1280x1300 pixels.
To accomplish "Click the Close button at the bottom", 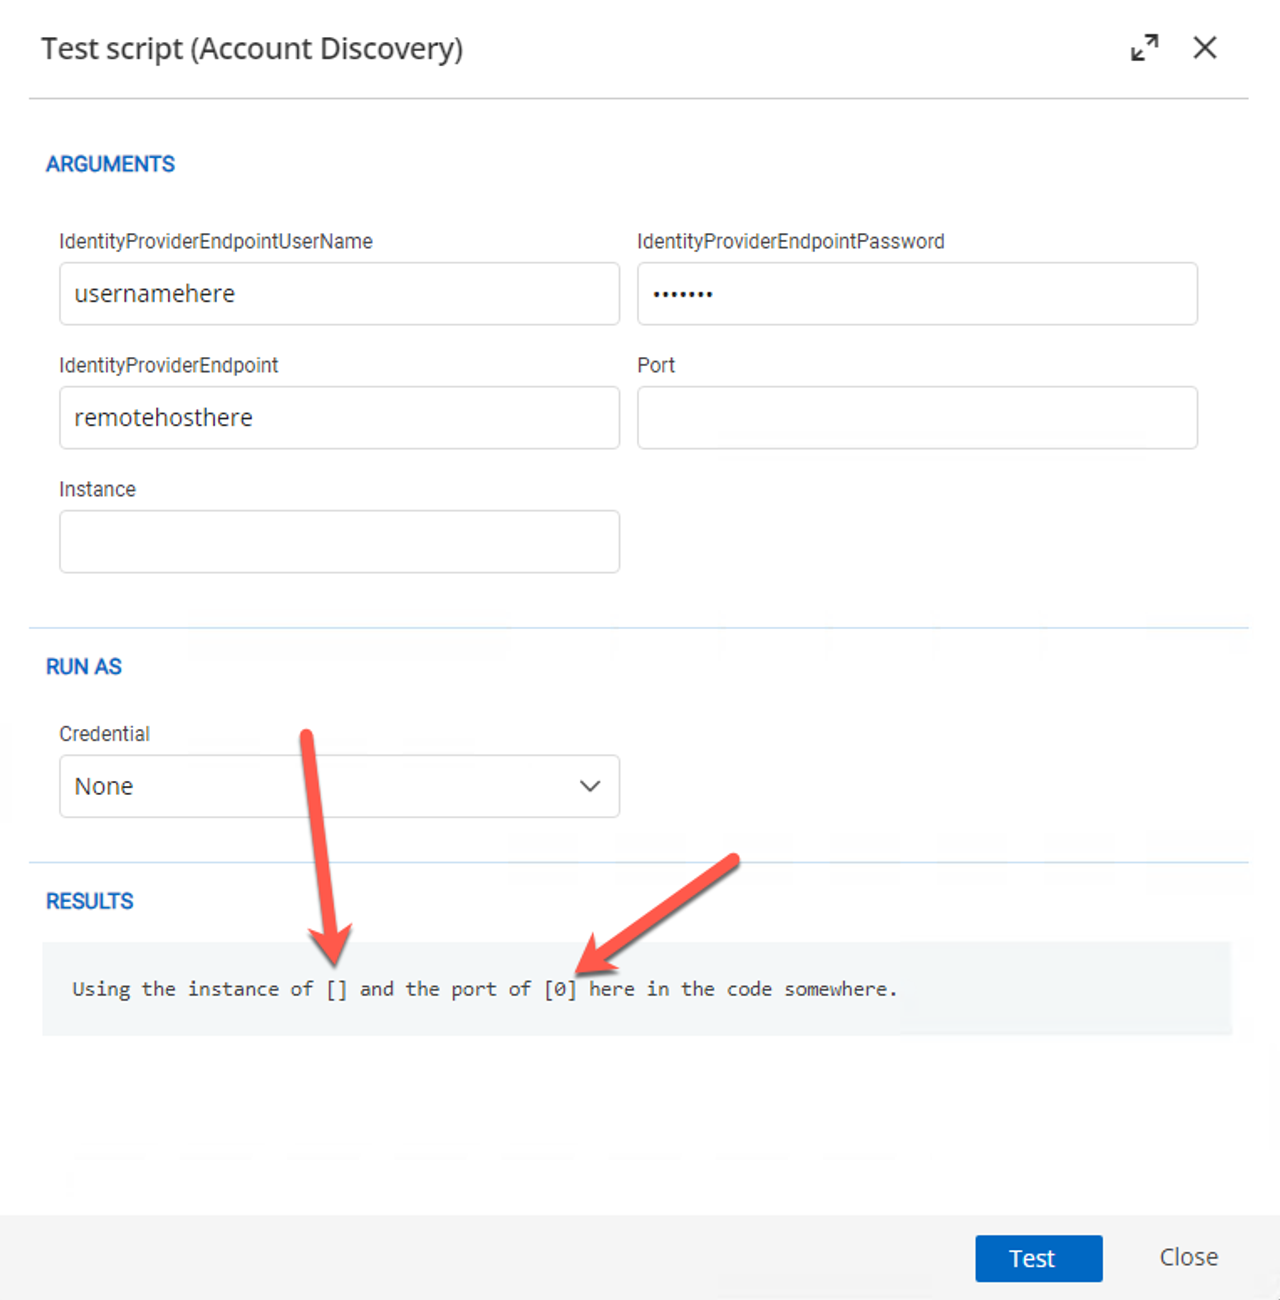I will coord(1189,1257).
